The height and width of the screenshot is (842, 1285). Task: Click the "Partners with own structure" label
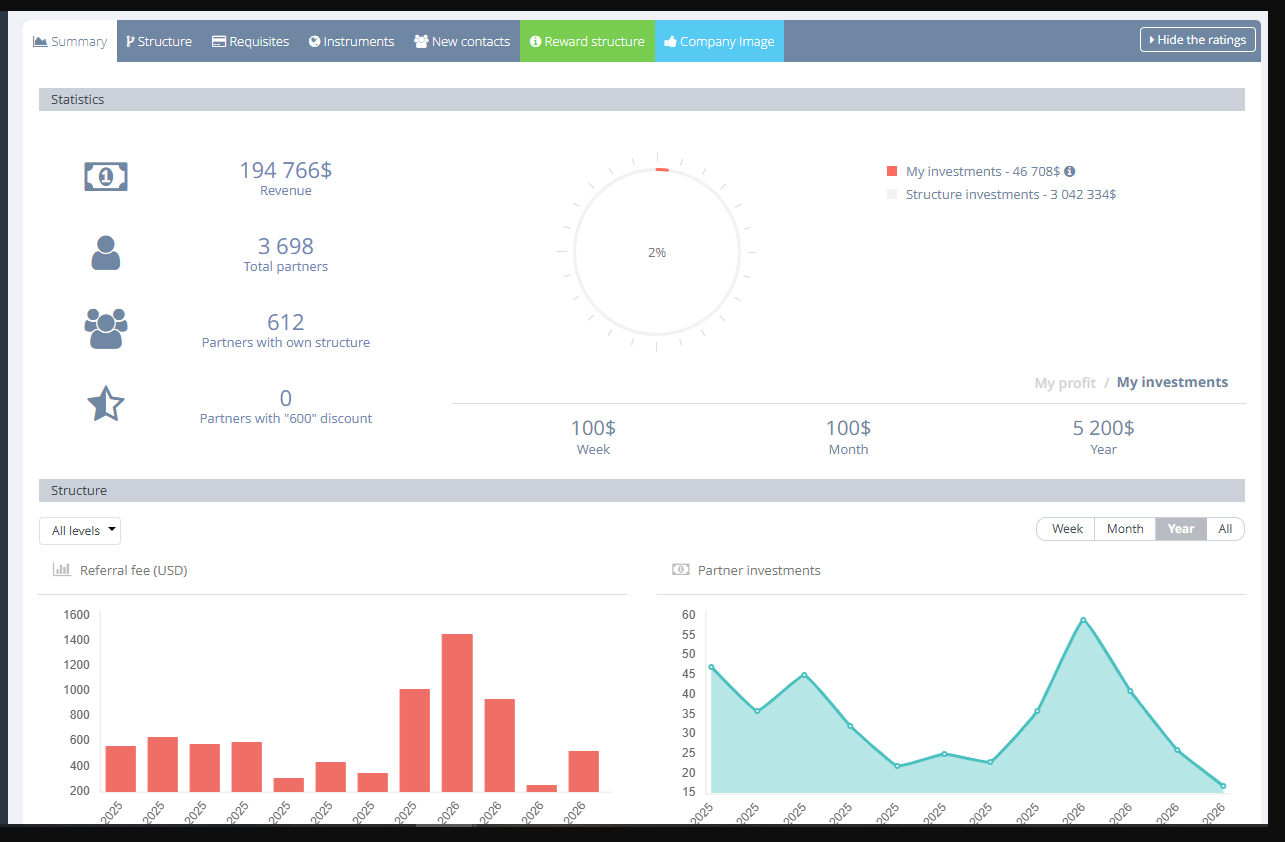point(286,343)
